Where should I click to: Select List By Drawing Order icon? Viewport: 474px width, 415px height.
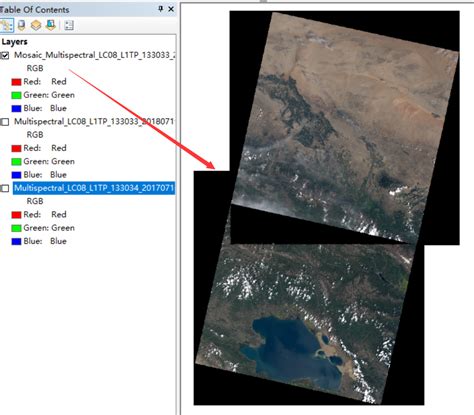point(6,25)
